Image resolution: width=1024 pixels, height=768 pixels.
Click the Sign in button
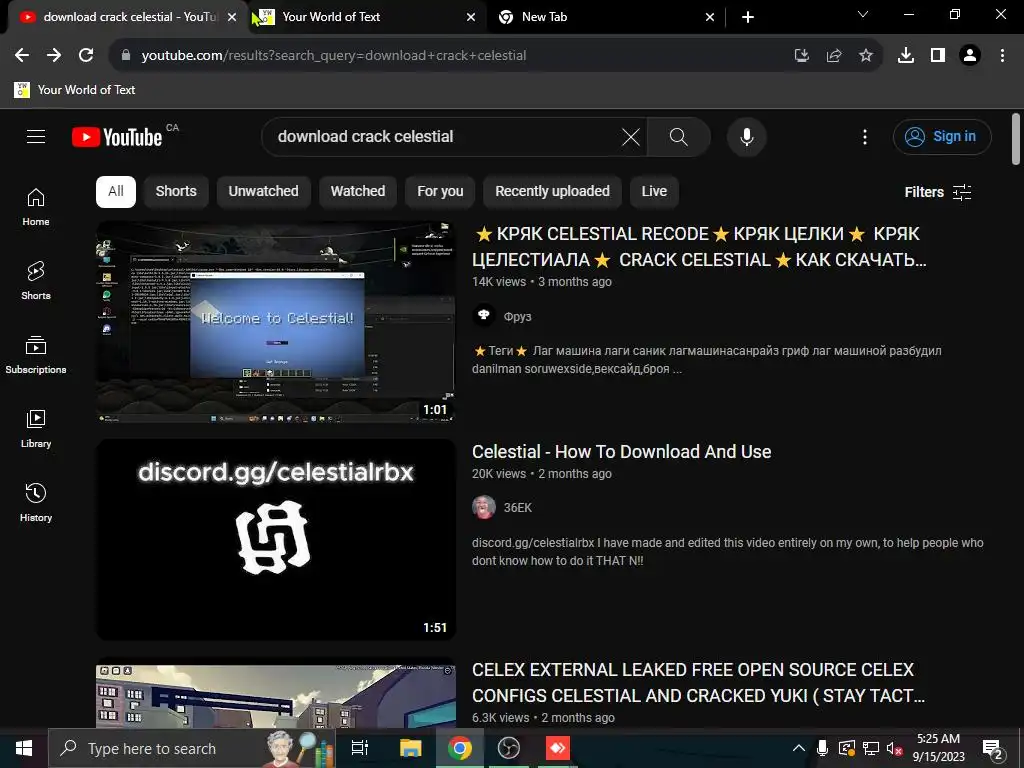click(942, 136)
